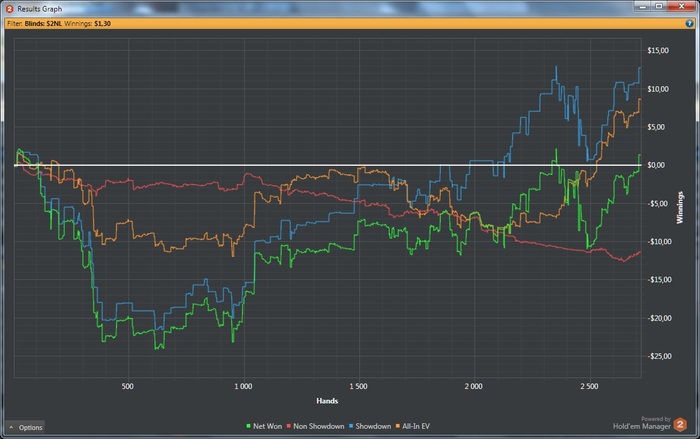This screenshot has width=700, height=439.
Task: Click the Hands axis label
Action: (x=327, y=401)
